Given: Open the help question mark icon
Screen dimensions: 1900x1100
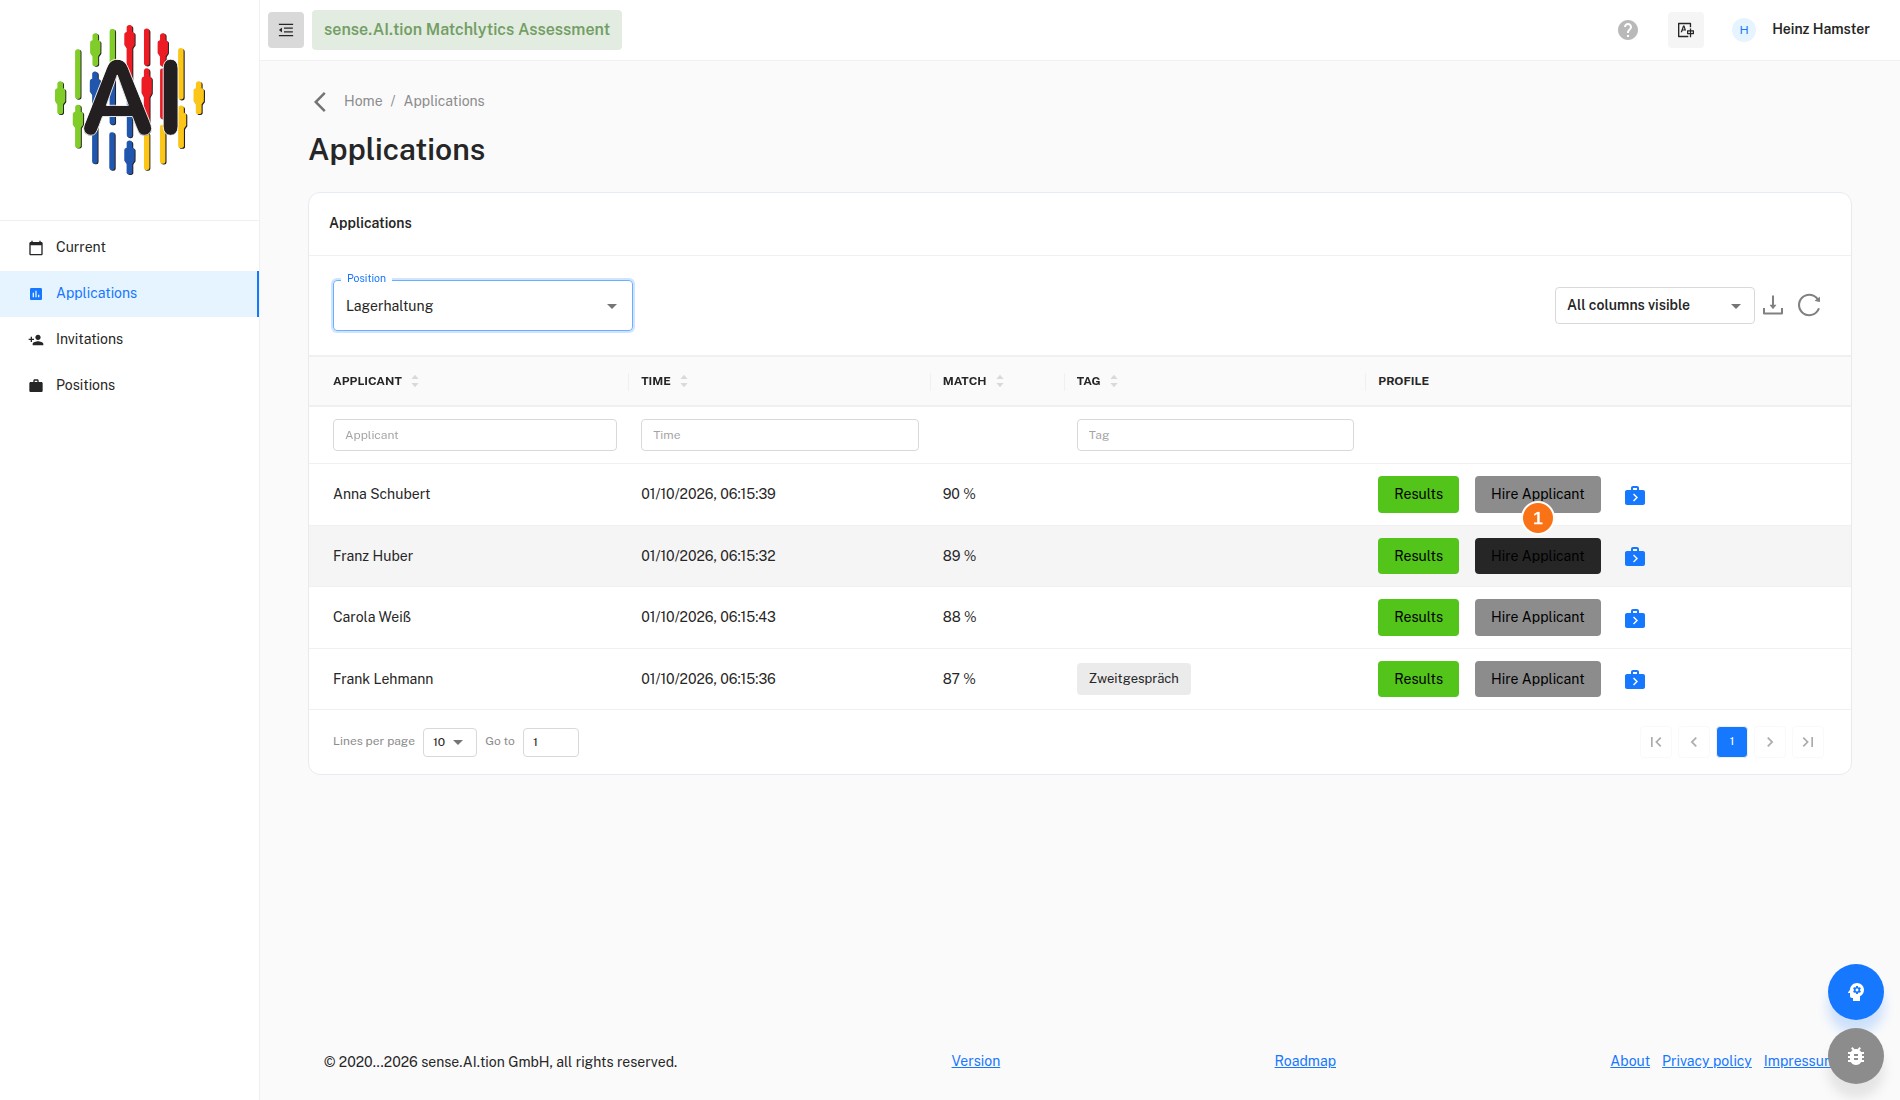Looking at the screenshot, I should pos(1628,30).
